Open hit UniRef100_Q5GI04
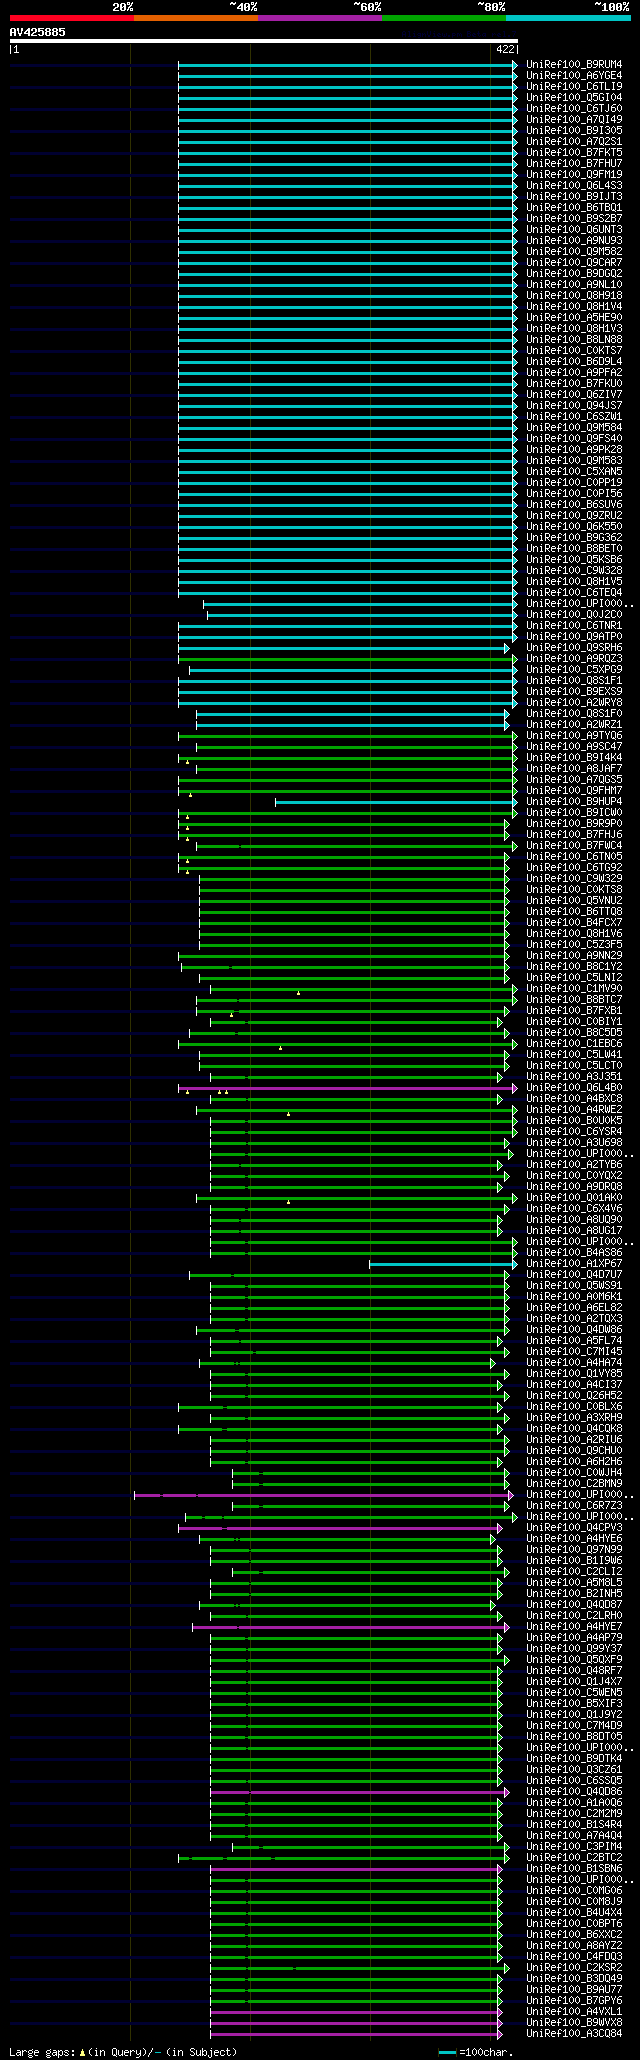The width and height of the screenshot is (640, 2060). tap(574, 98)
